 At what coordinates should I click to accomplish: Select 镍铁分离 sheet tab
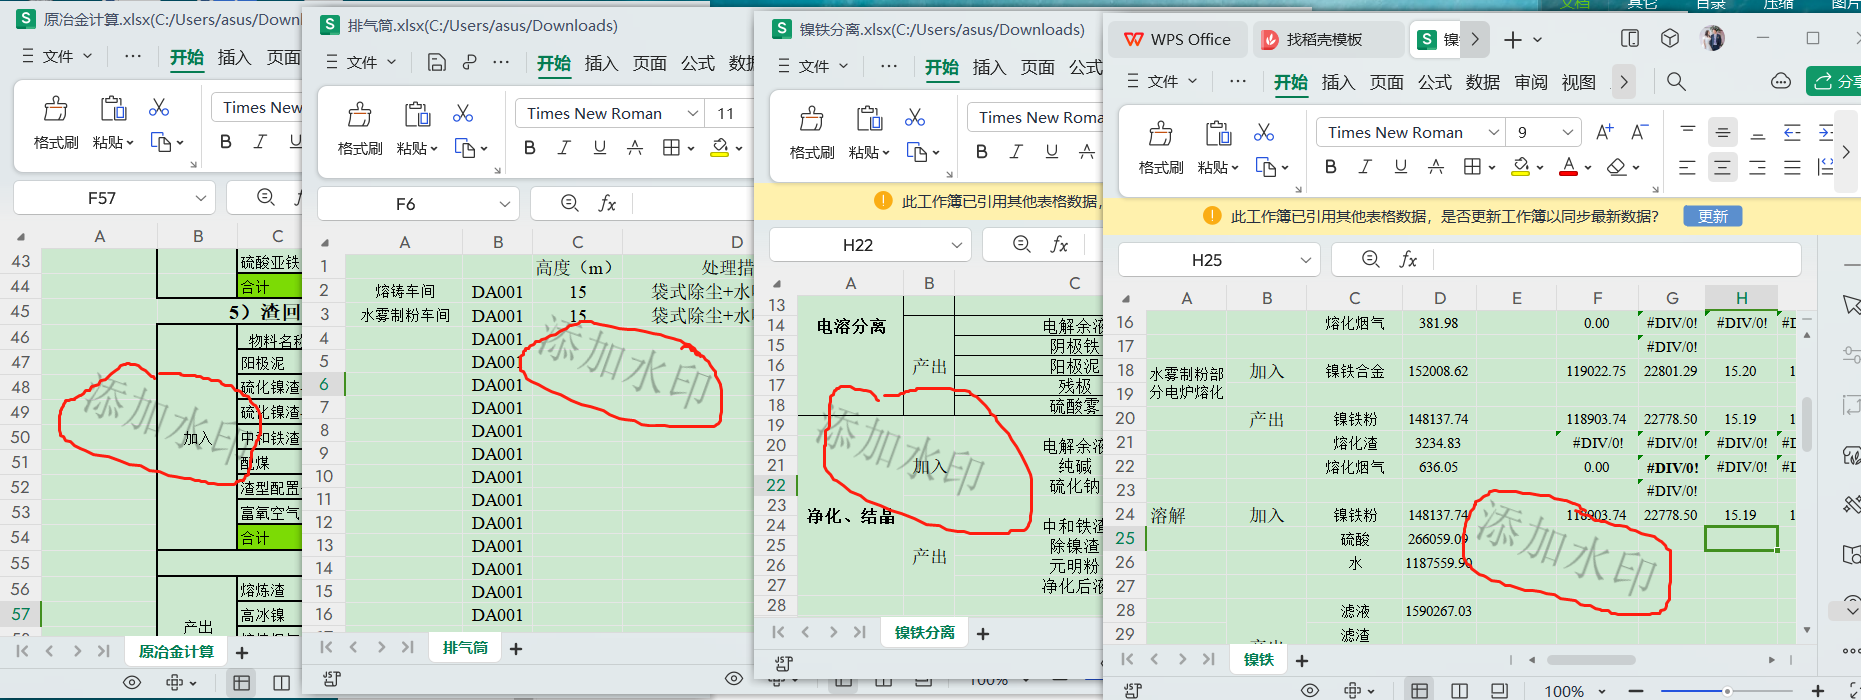point(924,632)
